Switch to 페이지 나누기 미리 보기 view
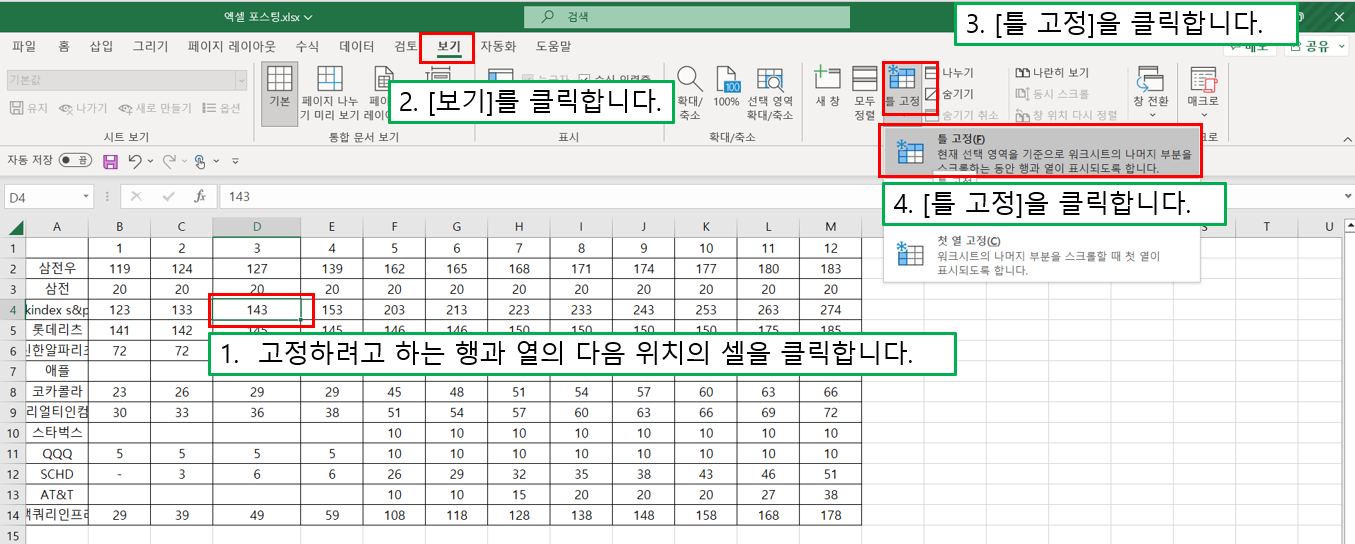This screenshot has height=544, width=1355. 329,94
